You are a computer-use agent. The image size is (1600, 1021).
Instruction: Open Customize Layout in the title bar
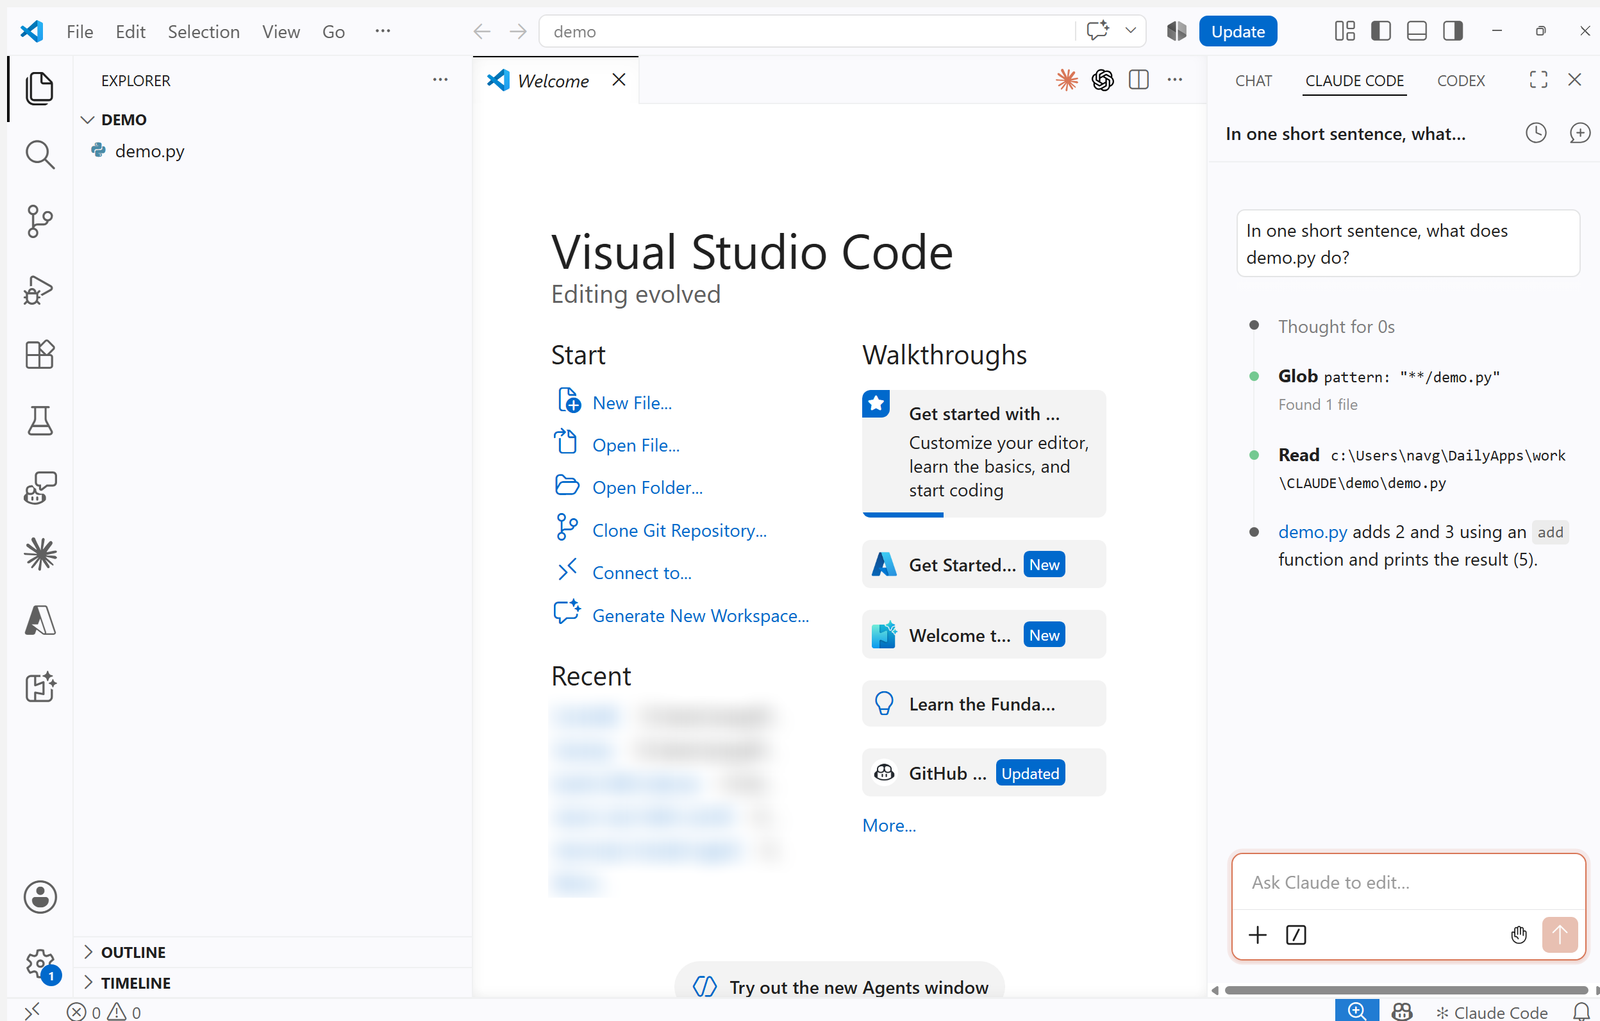click(x=1345, y=31)
